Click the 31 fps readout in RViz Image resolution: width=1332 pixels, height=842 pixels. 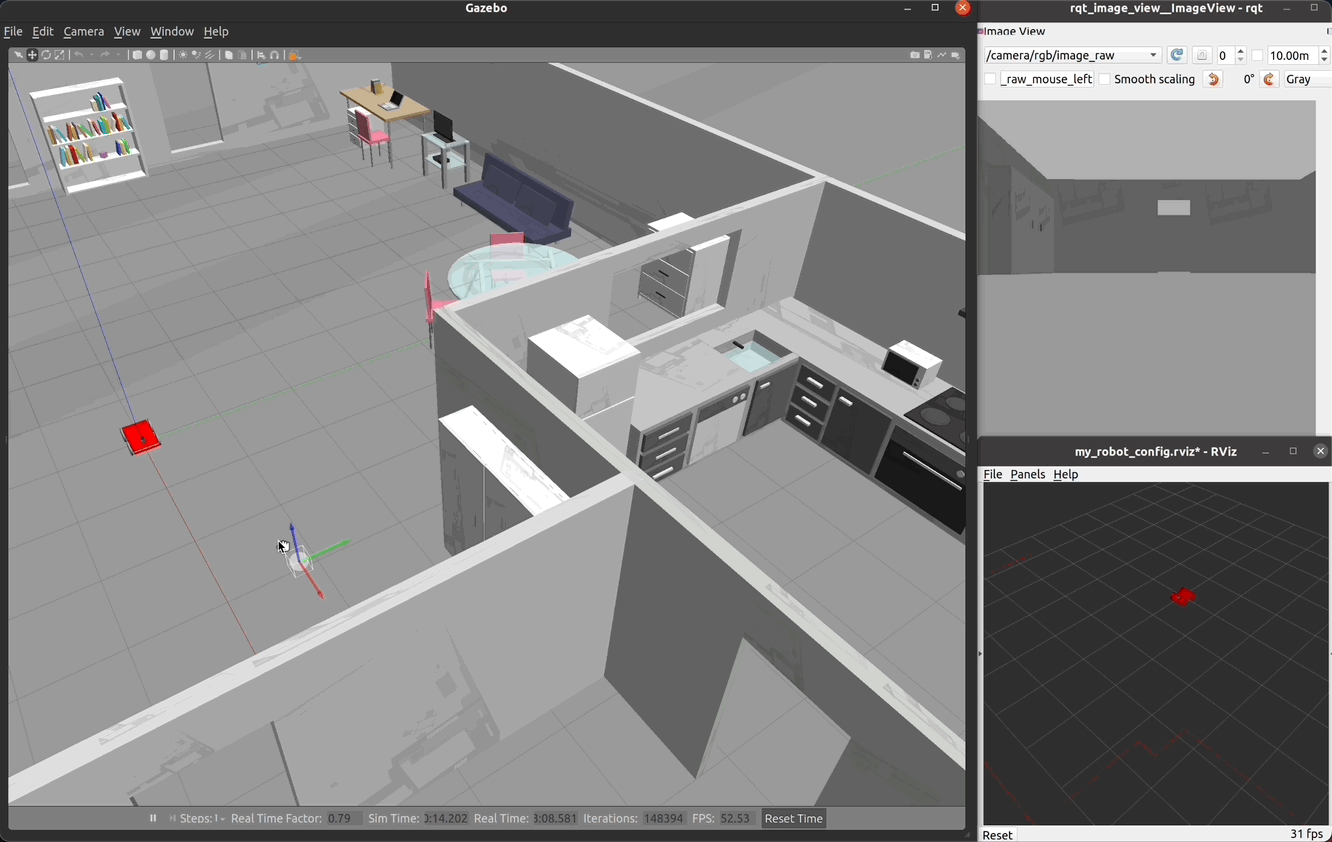coord(1306,834)
